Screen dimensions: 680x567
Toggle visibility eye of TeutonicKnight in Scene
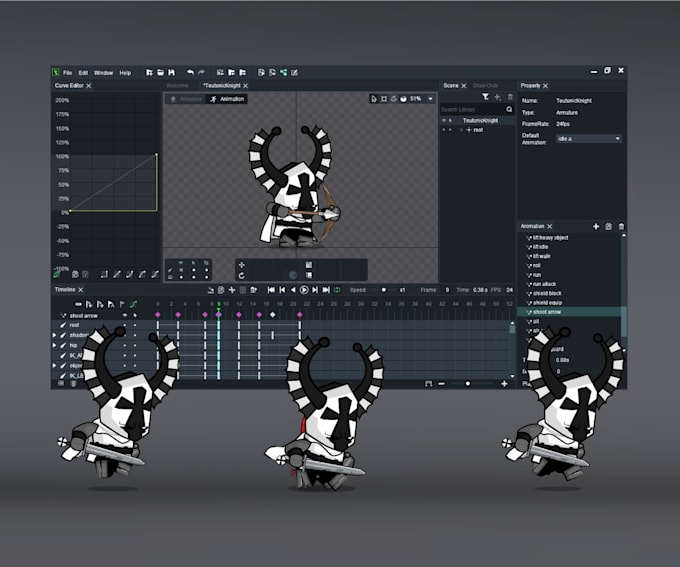(444, 120)
